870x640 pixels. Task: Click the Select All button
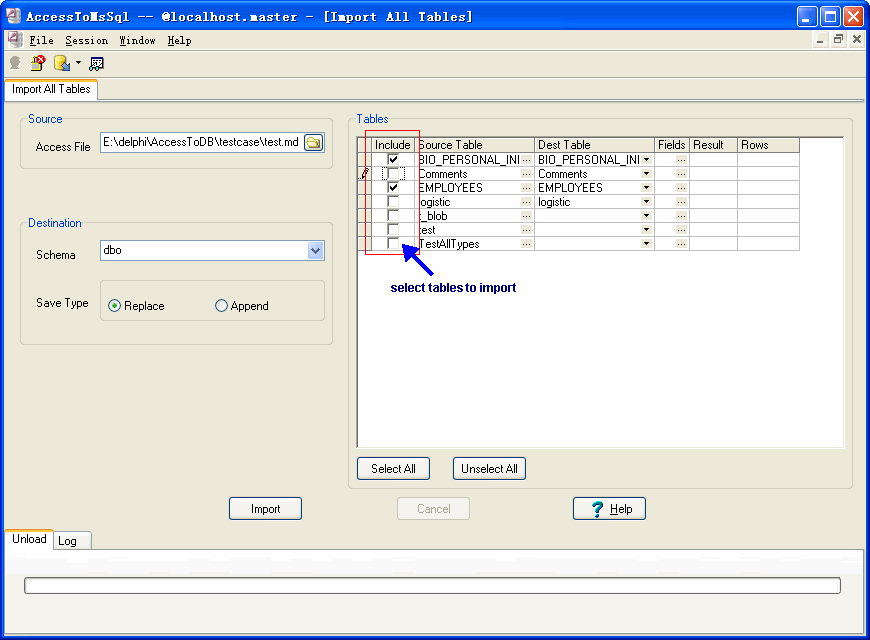point(393,469)
